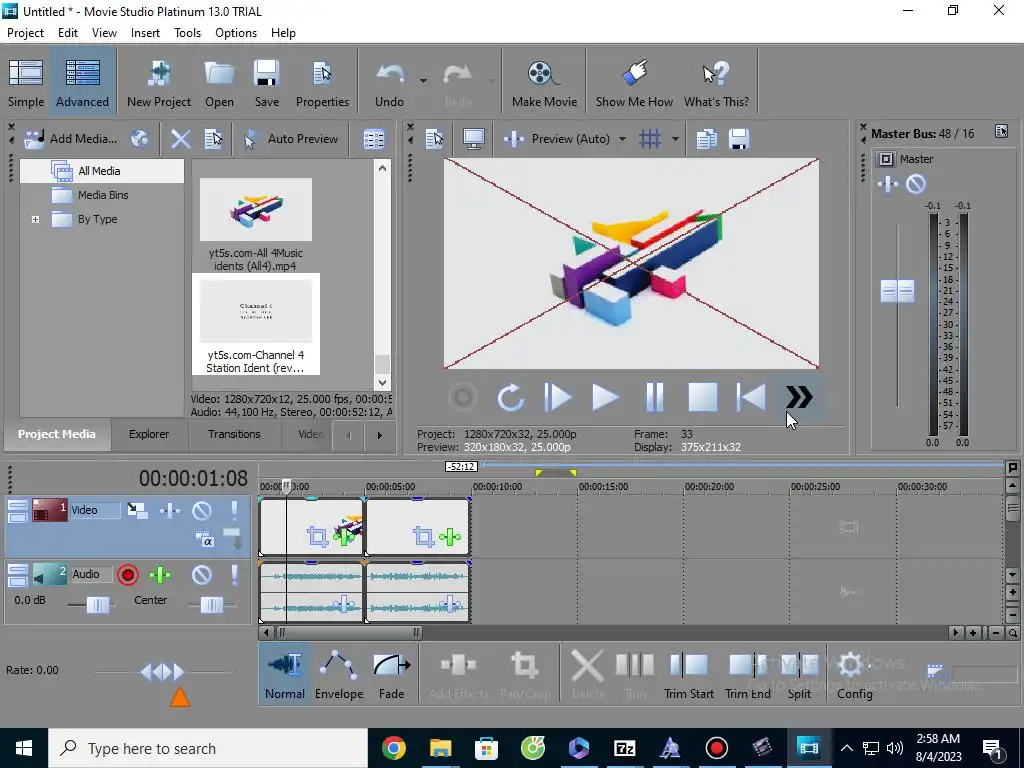Click Trim Start button
1024x768 pixels.
689,674
